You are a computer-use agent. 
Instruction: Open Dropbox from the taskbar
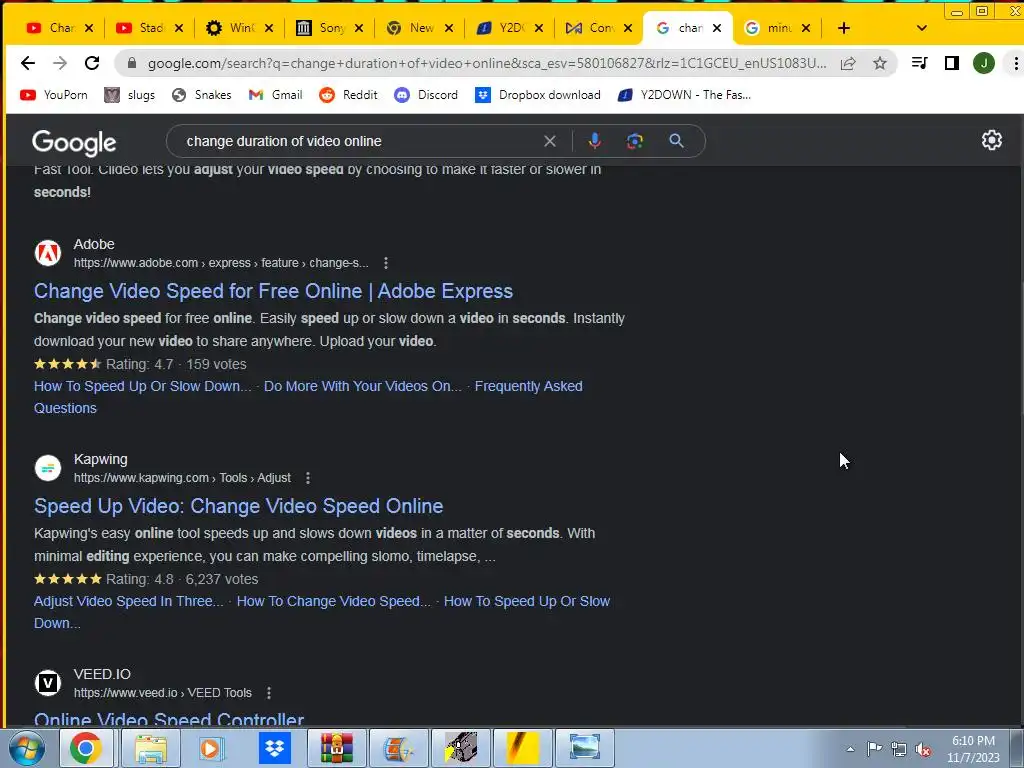click(274, 748)
